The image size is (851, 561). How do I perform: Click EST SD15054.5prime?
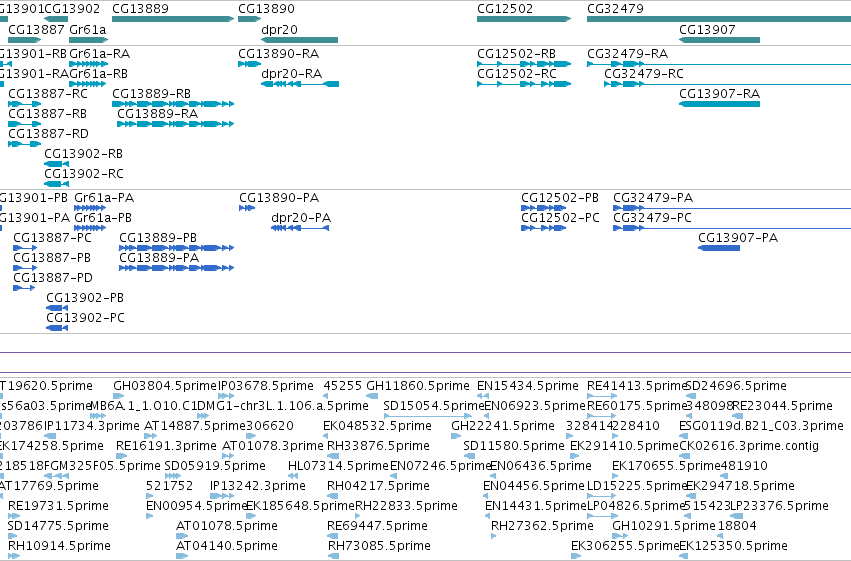(434, 406)
